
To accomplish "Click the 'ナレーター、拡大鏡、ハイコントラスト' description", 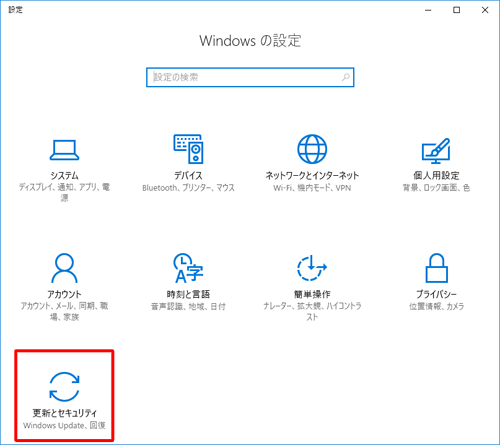I will [312, 311].
